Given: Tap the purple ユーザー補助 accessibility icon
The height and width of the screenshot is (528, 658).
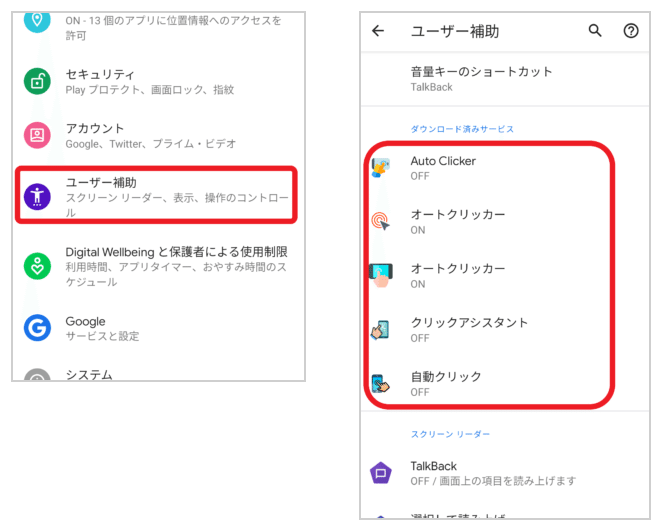Looking at the screenshot, I should pos(37,196).
